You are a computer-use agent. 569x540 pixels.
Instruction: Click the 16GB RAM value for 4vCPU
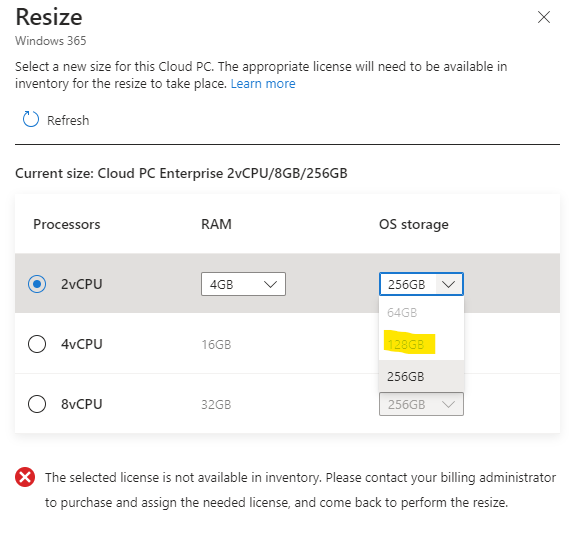click(216, 344)
